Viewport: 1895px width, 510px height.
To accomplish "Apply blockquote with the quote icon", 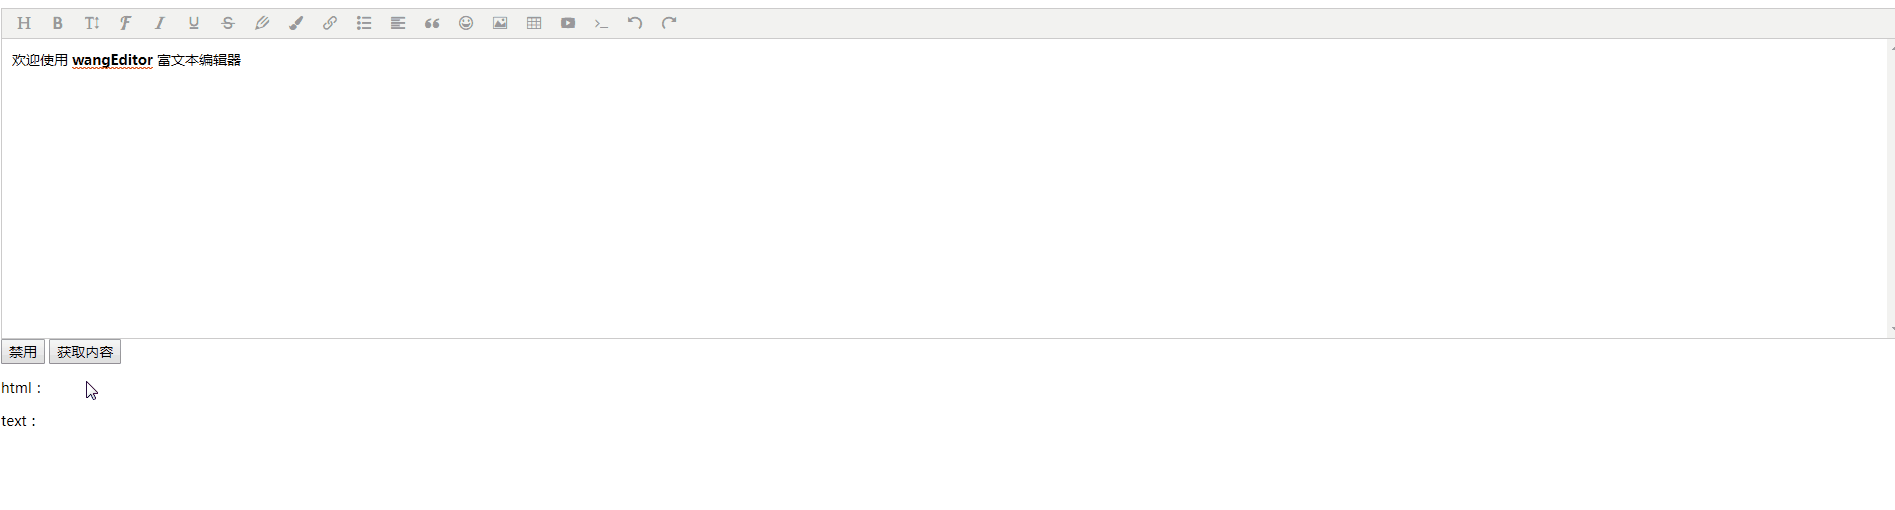I will click(432, 23).
